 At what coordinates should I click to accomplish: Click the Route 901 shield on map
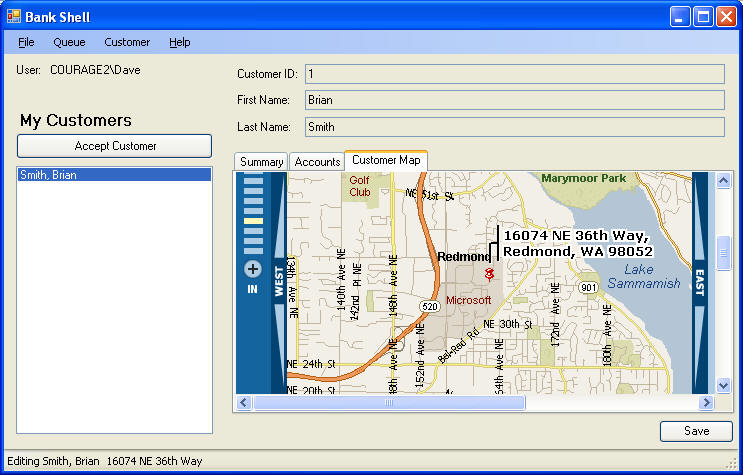point(588,288)
